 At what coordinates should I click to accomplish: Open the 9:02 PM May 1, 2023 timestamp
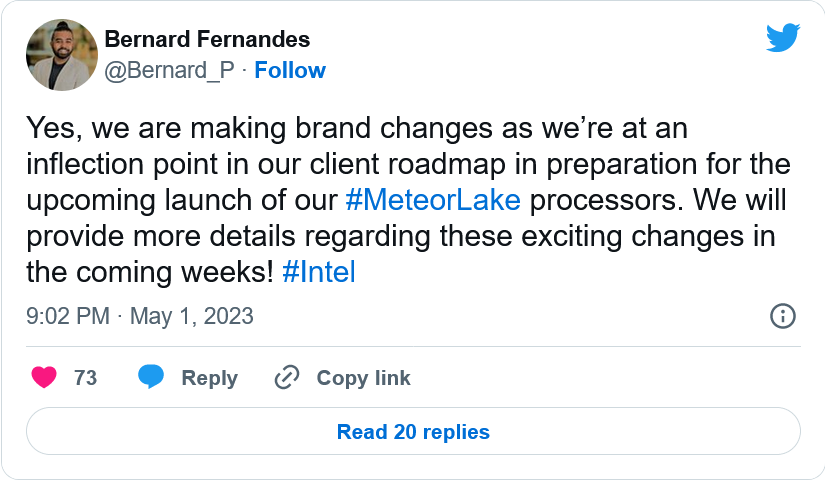point(139,317)
